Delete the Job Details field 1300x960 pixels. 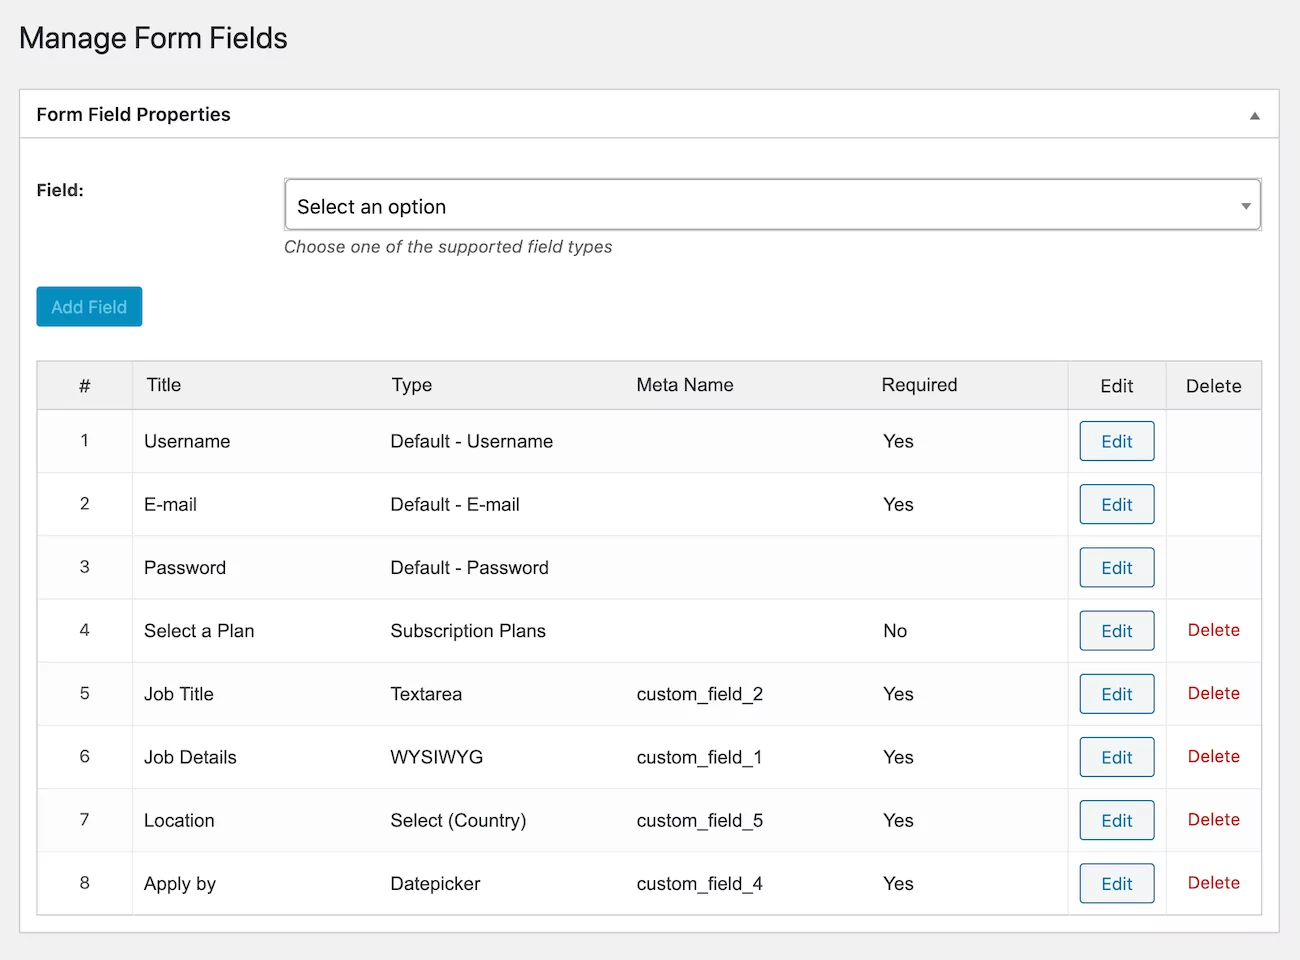1213,756
